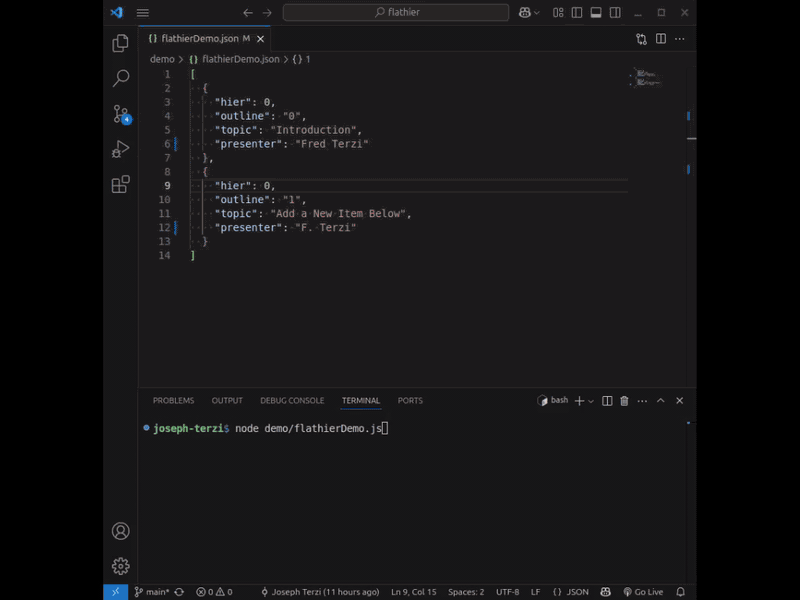The height and width of the screenshot is (600, 800).
Task: Click Ln 9, Col 15 cursor position
Action: [414, 592]
